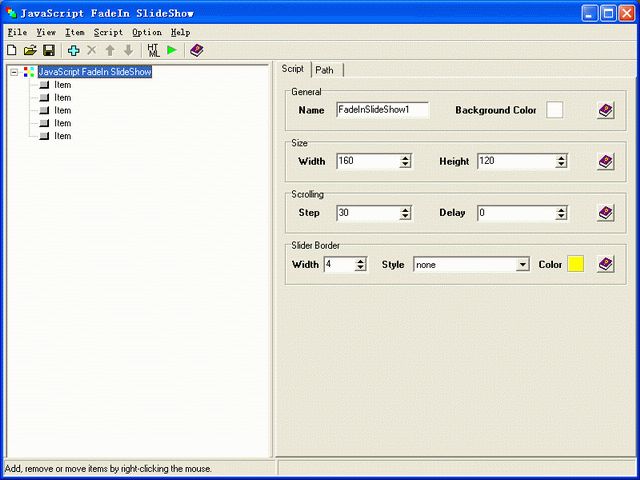Pick the yellow border Color swatch
The height and width of the screenshot is (480, 640).
pyautogui.click(x=575, y=264)
